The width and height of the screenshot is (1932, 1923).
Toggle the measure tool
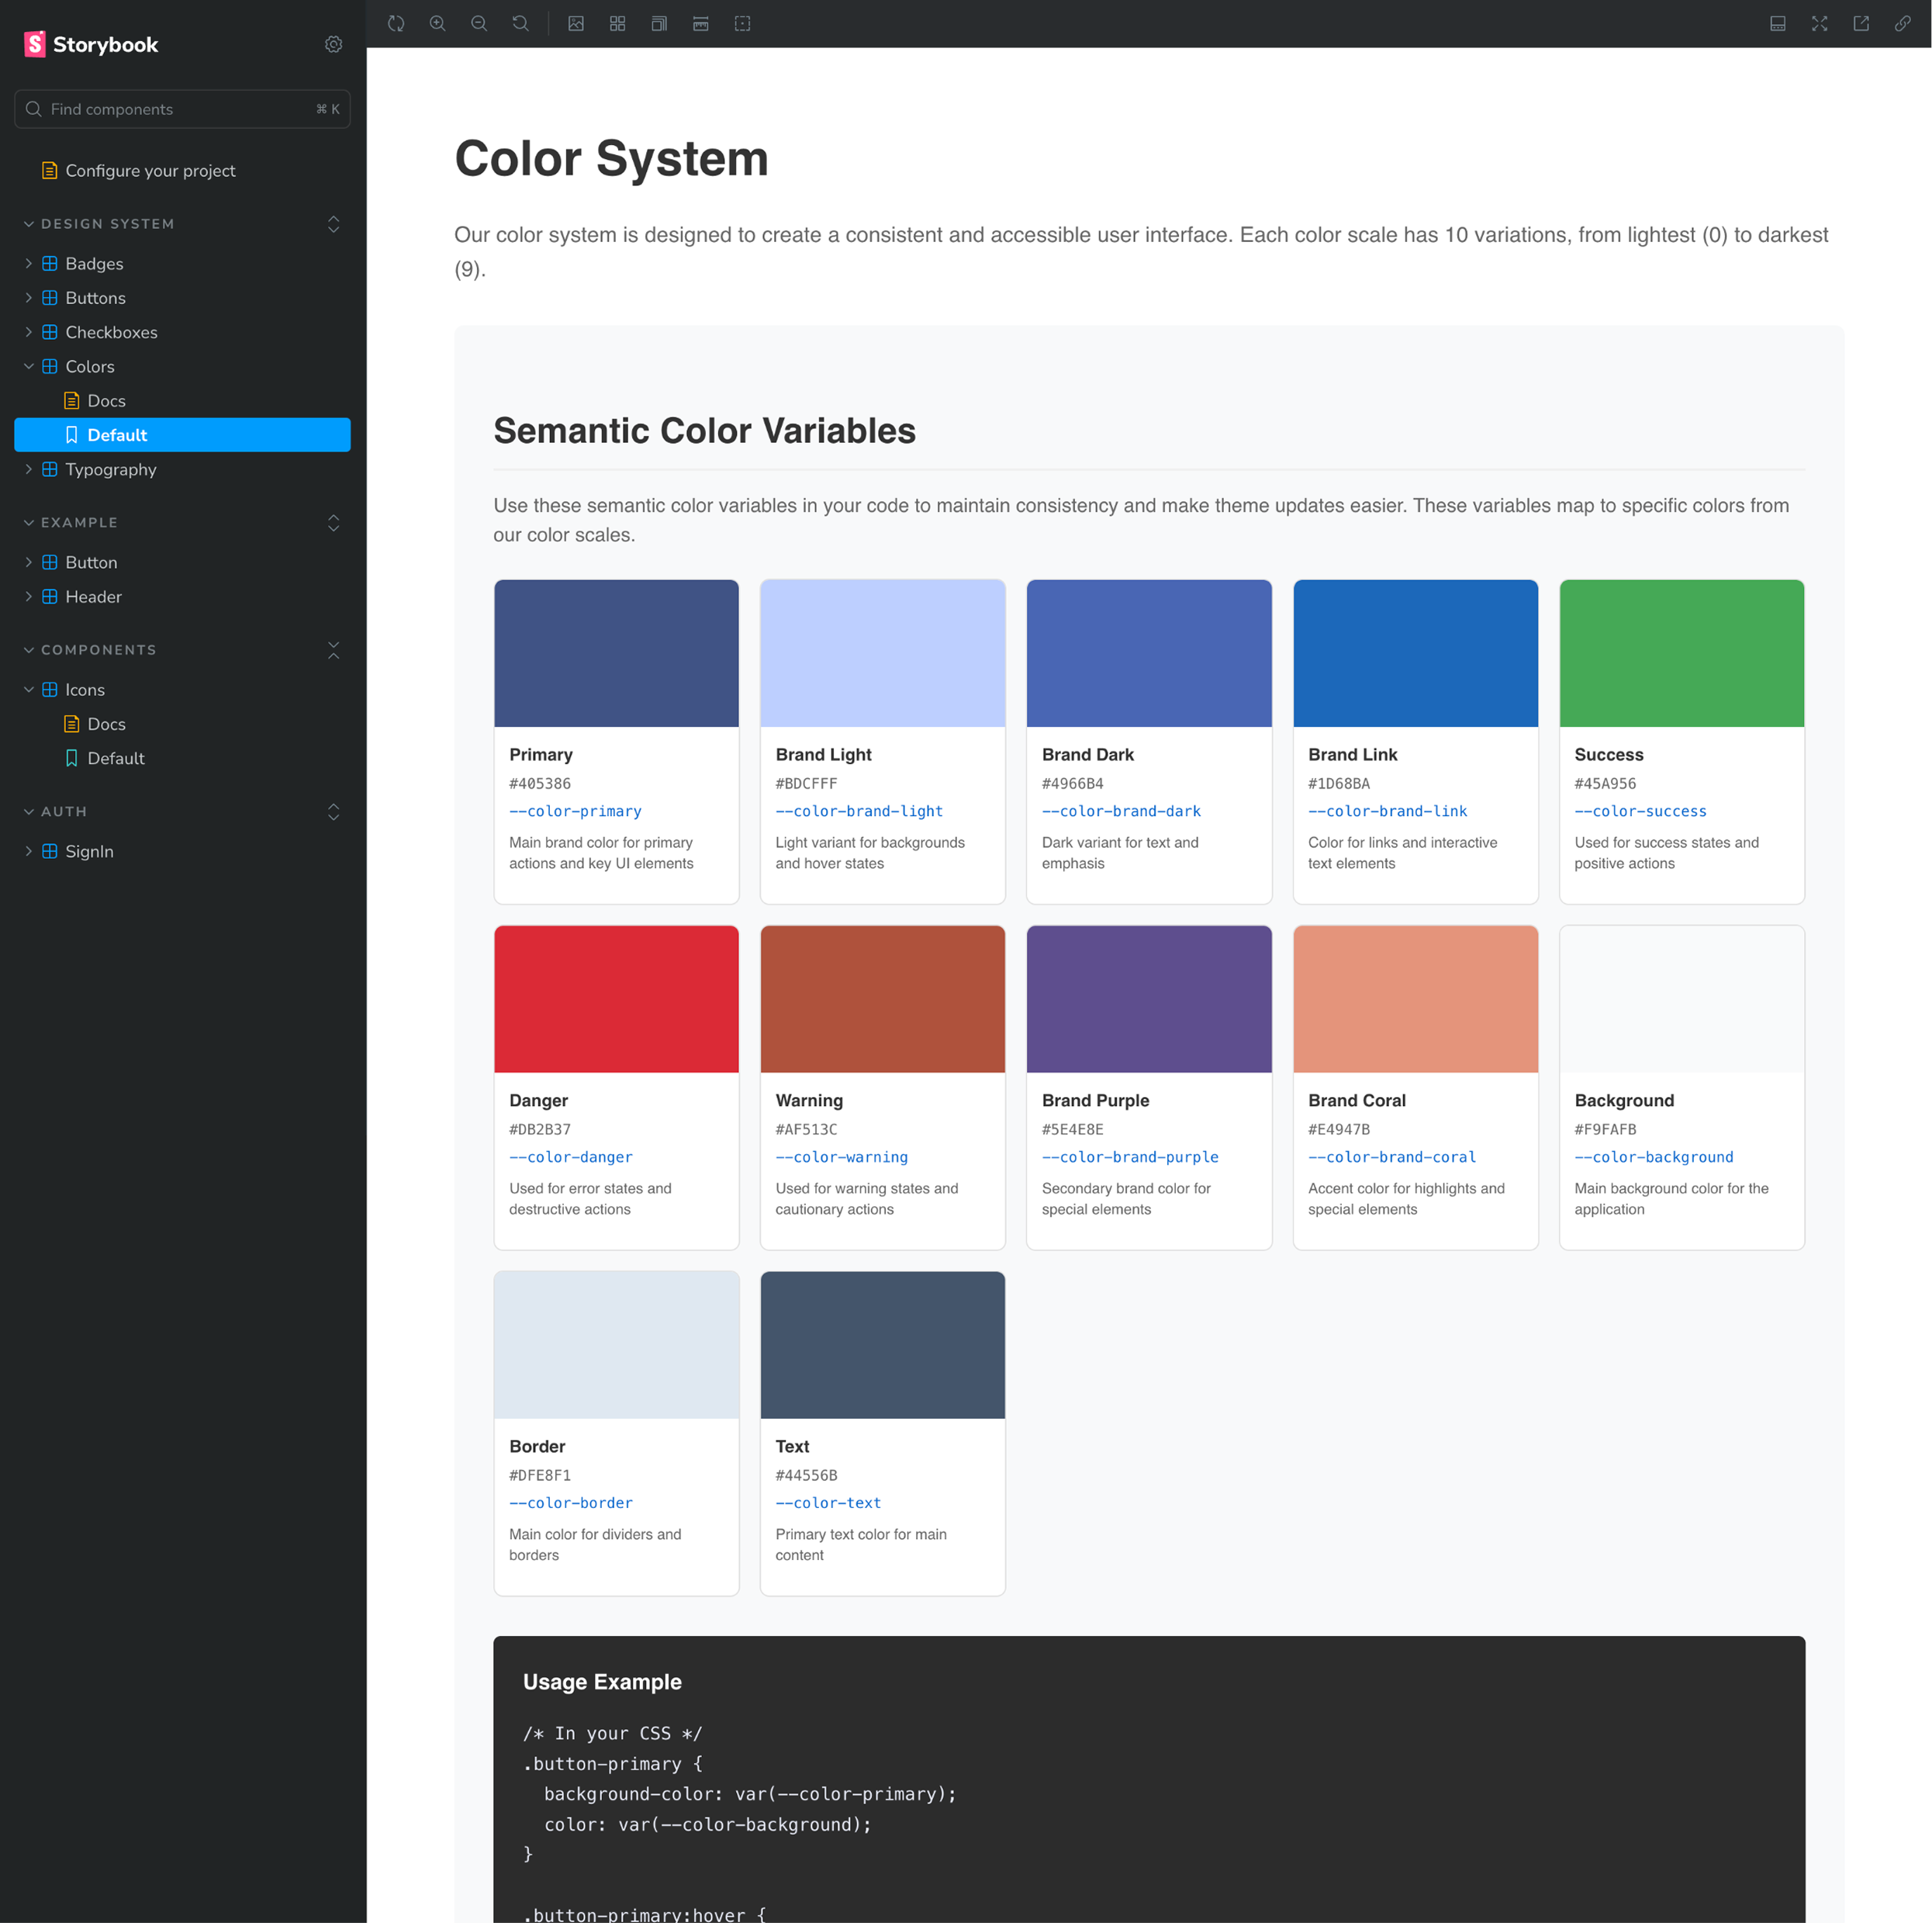click(x=701, y=23)
